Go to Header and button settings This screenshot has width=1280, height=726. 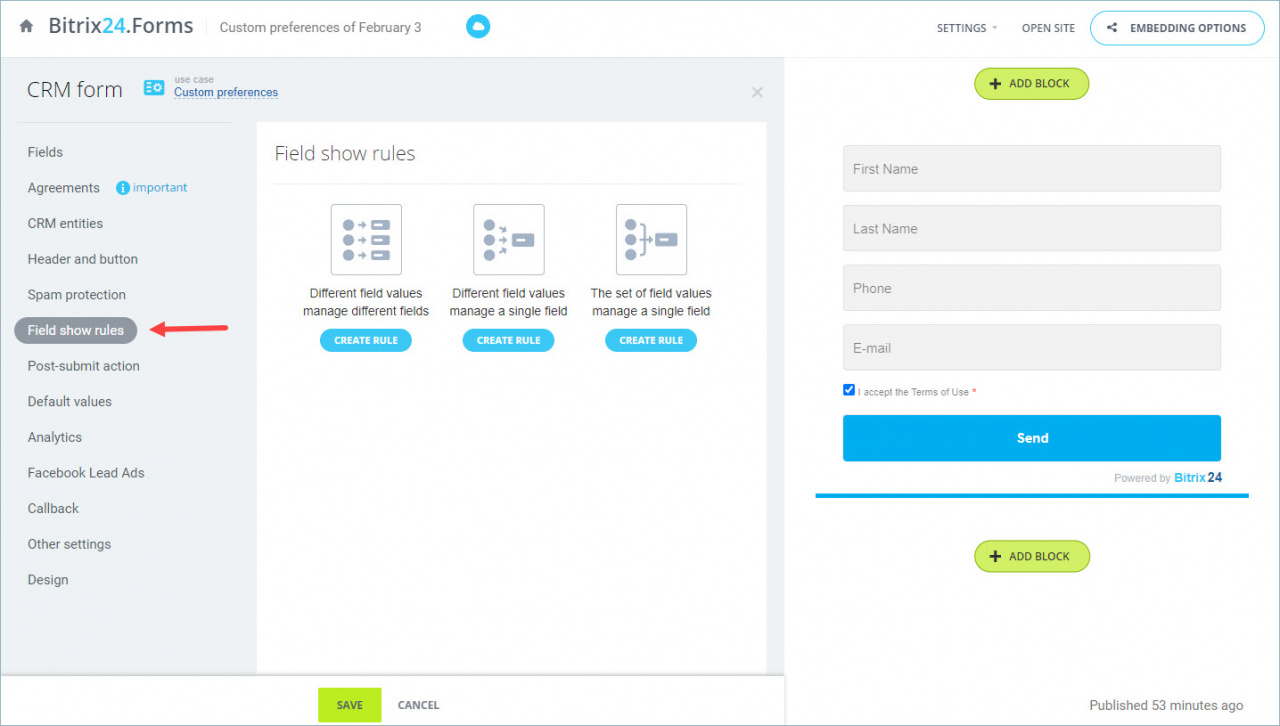pyautogui.click(x=83, y=259)
